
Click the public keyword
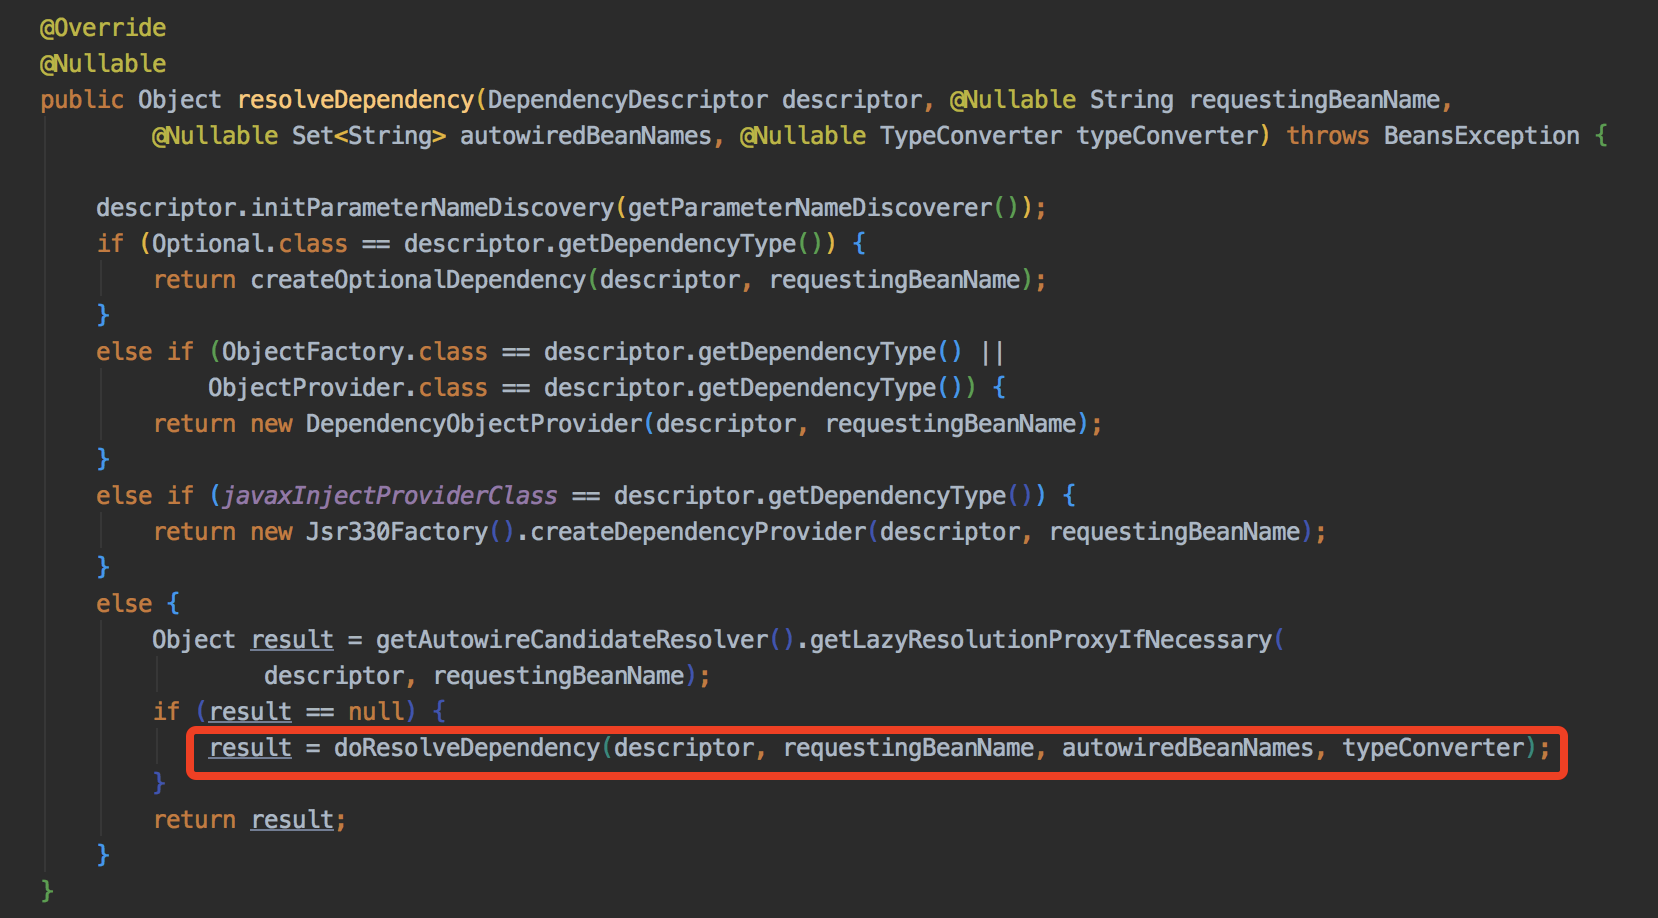[x=82, y=100]
